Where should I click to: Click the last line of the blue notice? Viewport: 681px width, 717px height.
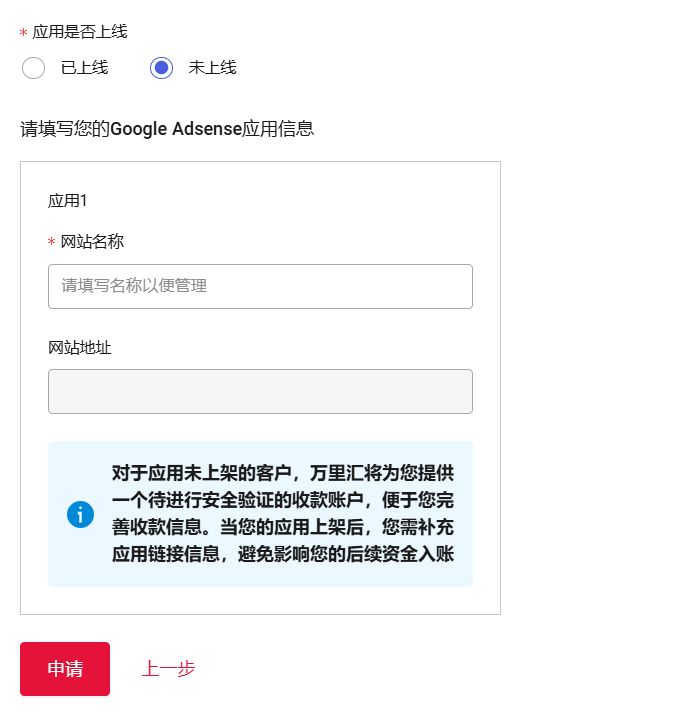click(283, 553)
